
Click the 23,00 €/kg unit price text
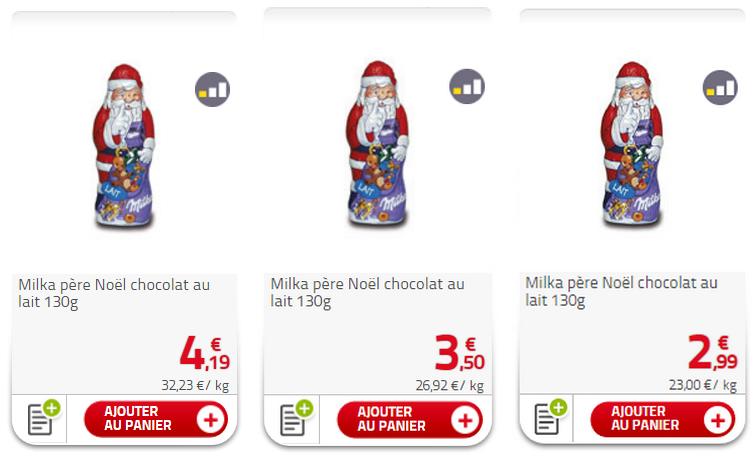pyautogui.click(x=703, y=385)
